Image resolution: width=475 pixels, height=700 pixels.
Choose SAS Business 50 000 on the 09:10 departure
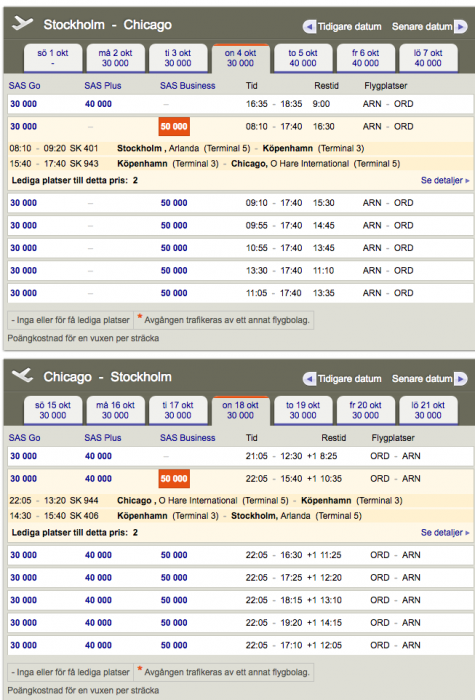[174, 203]
